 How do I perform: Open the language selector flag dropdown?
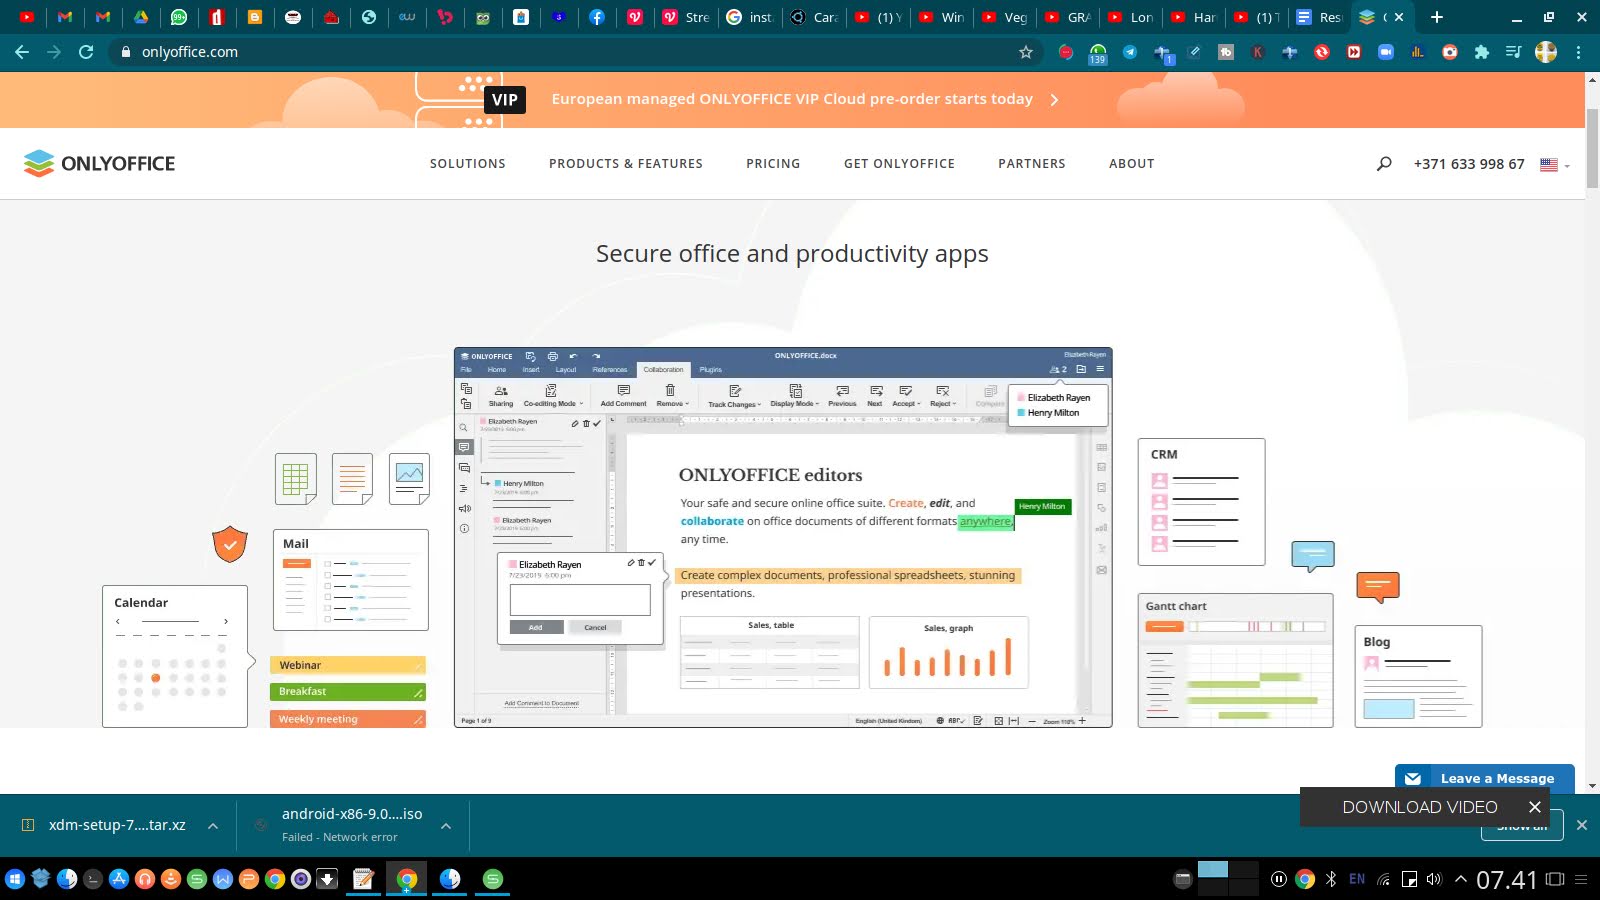pyautogui.click(x=1554, y=164)
